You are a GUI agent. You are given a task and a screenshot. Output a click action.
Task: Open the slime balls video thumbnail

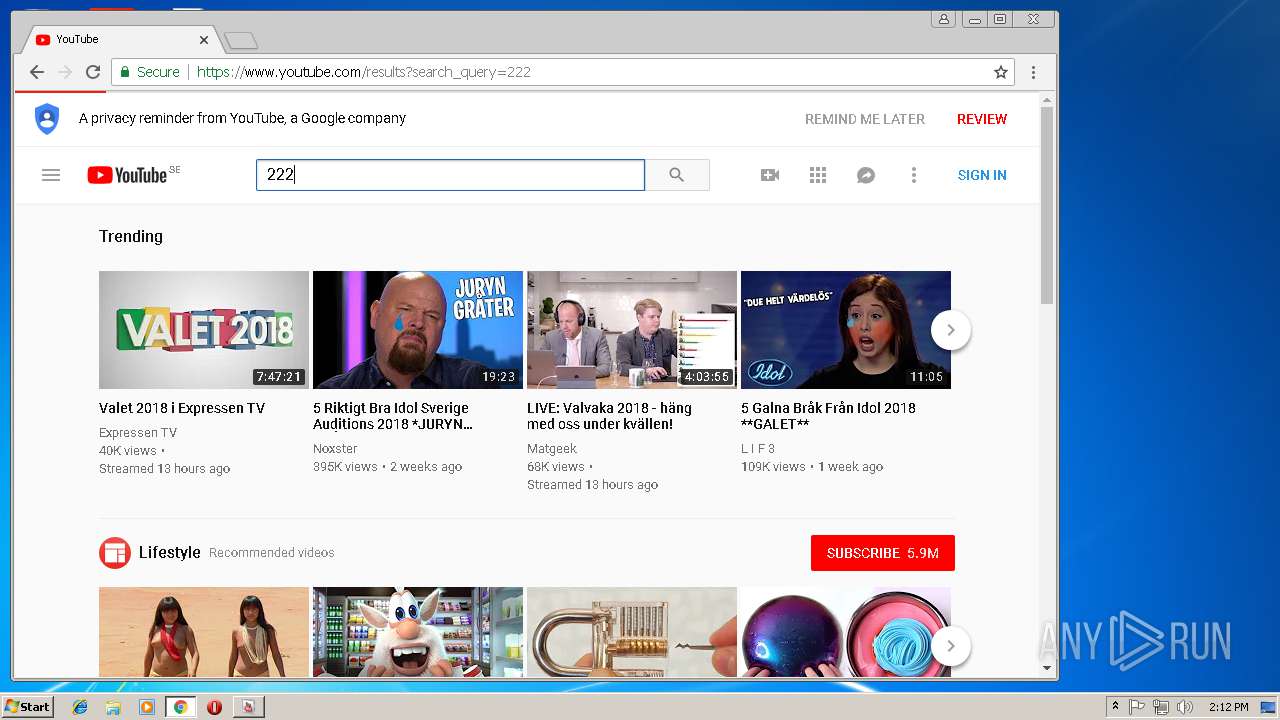[x=846, y=632]
